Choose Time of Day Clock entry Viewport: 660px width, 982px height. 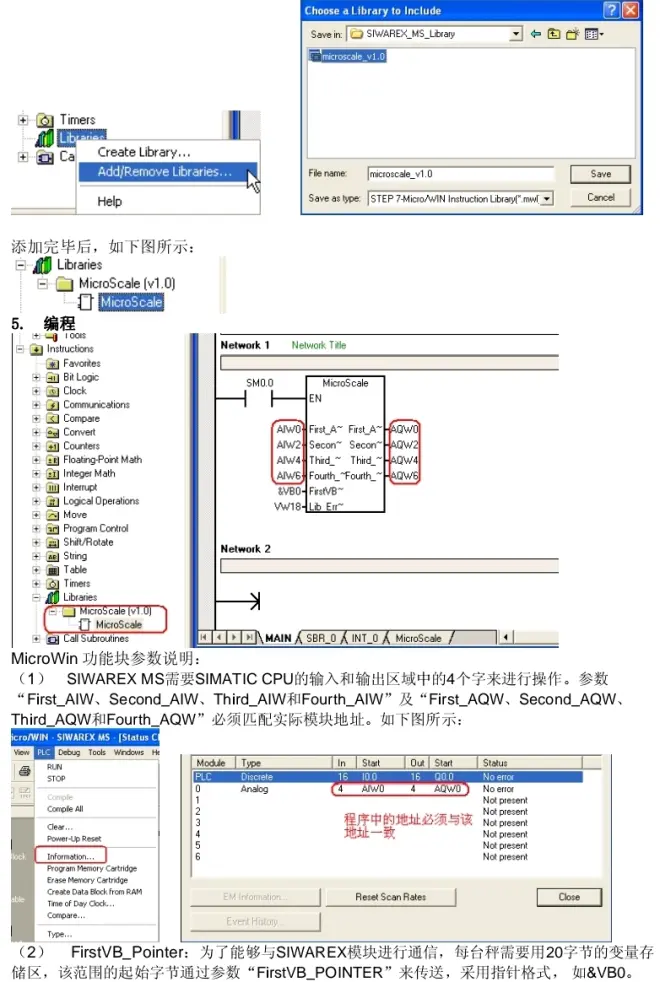(81, 904)
